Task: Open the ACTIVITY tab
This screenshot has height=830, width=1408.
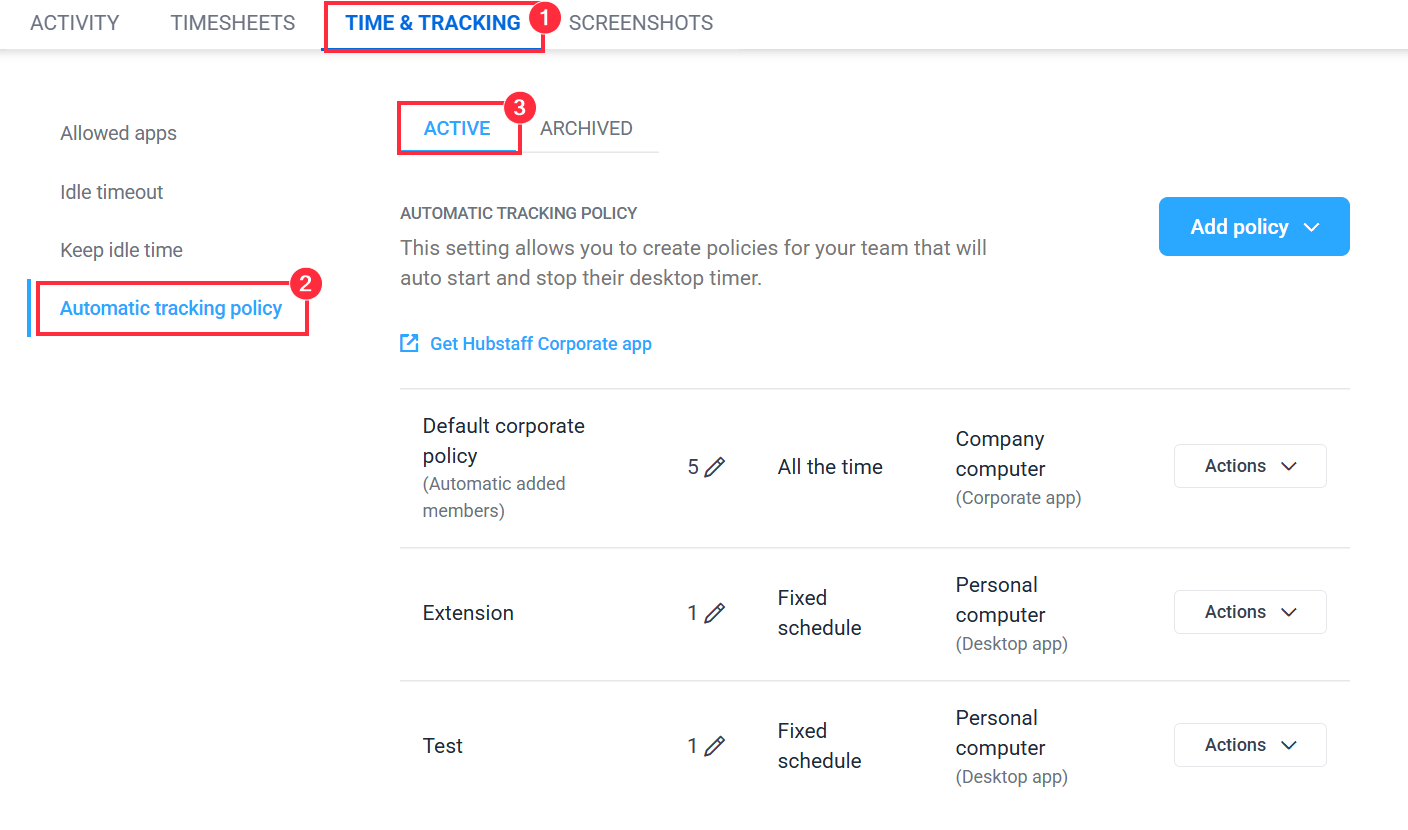Action: (74, 22)
